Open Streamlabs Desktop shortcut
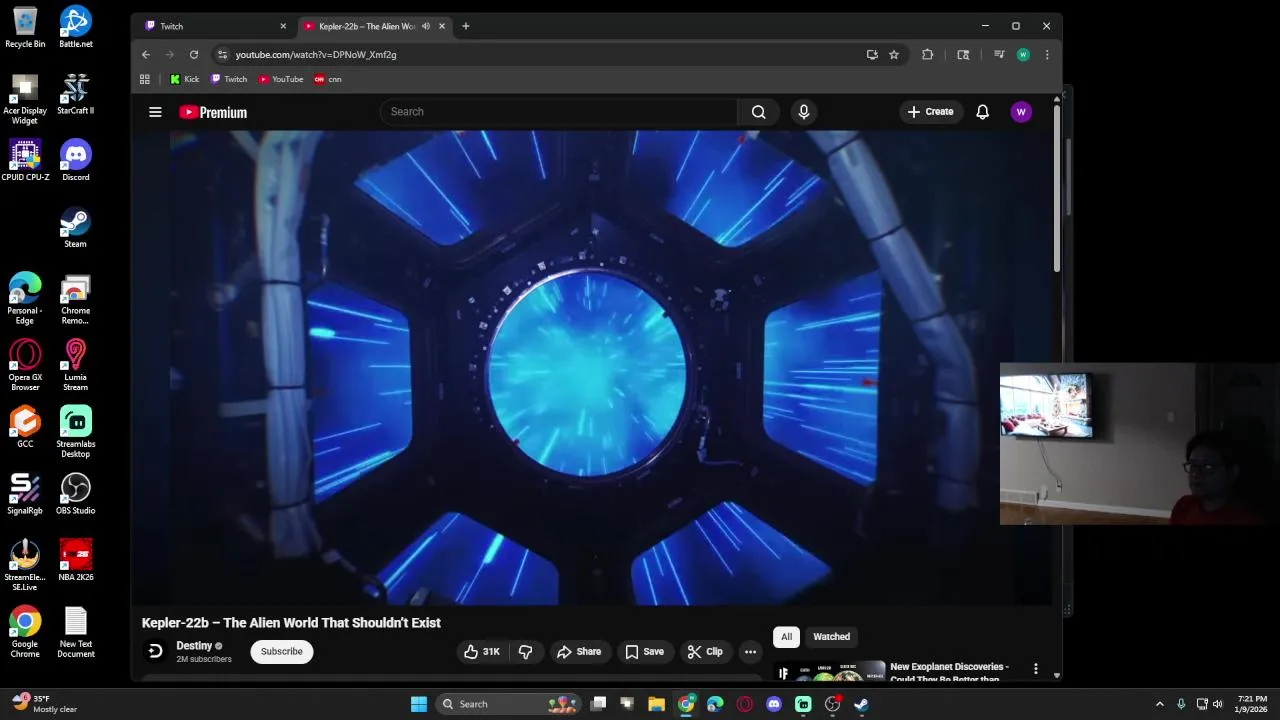The height and width of the screenshot is (720, 1280). point(75,432)
